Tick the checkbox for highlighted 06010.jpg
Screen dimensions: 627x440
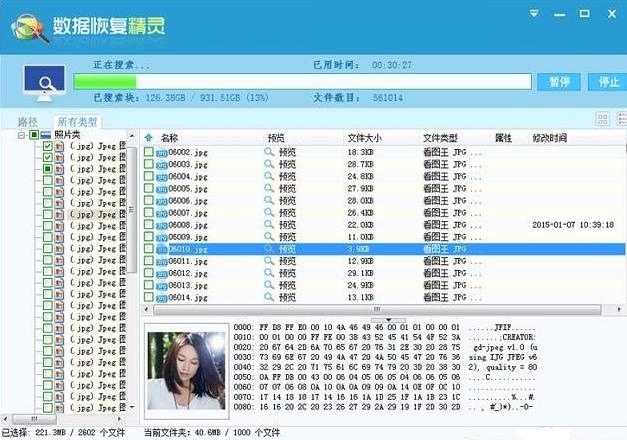tap(149, 248)
